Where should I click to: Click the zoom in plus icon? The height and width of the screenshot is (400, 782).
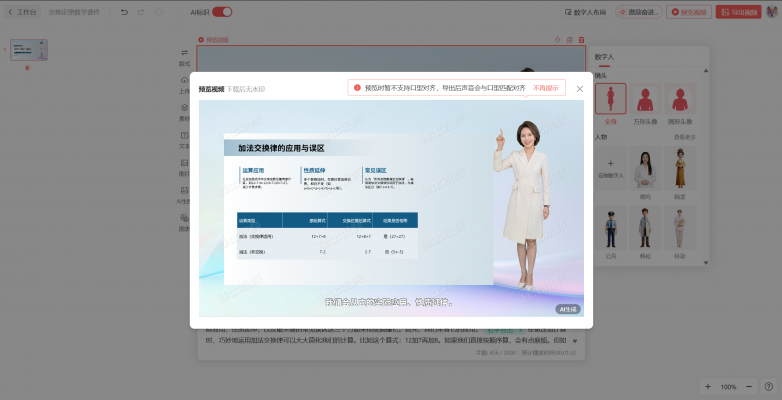tap(708, 386)
